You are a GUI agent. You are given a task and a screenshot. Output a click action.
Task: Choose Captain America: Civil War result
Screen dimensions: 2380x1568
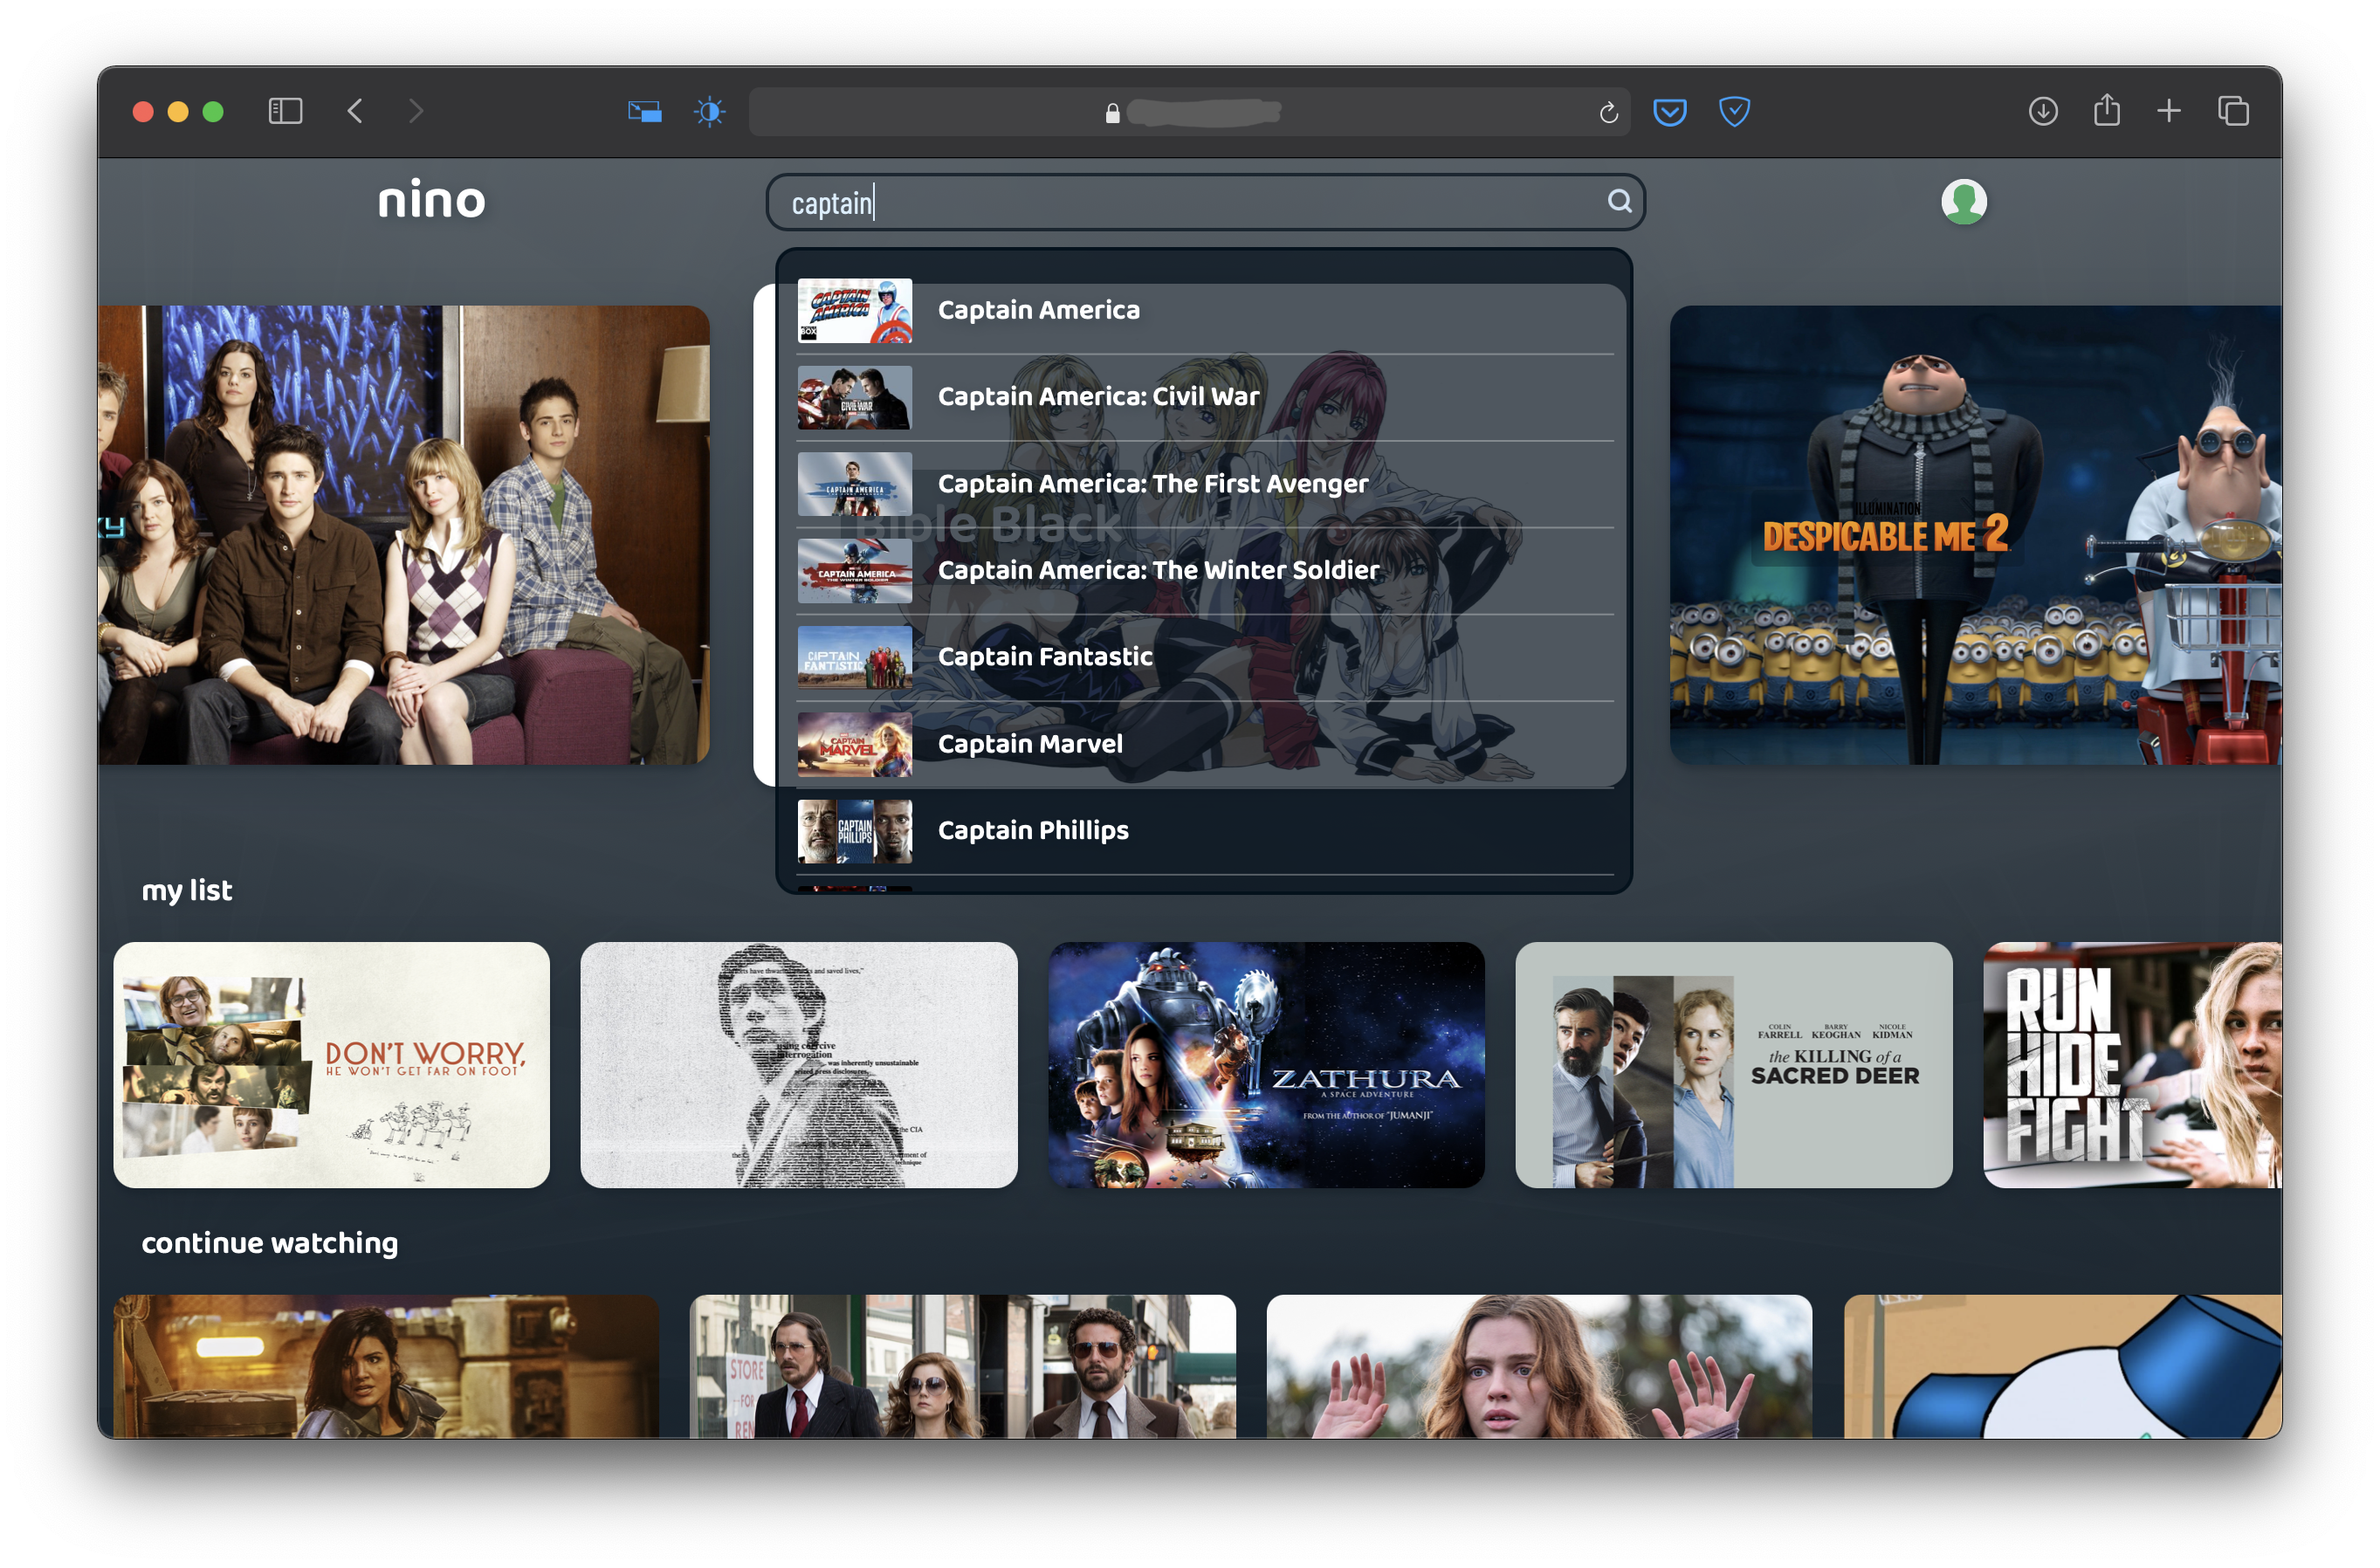click(x=1098, y=397)
